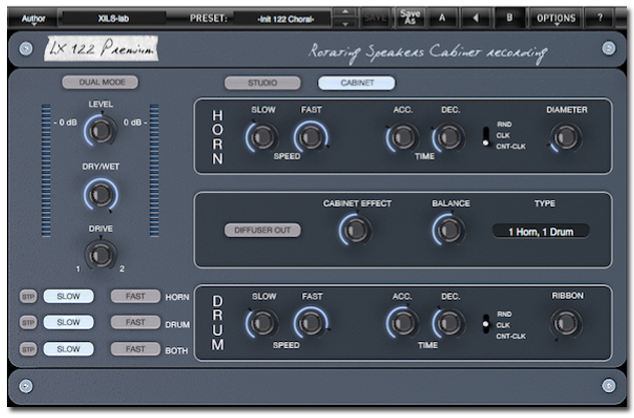The image size is (634, 418).
Task: Click STP button in the DRUM row
Action: (28, 323)
